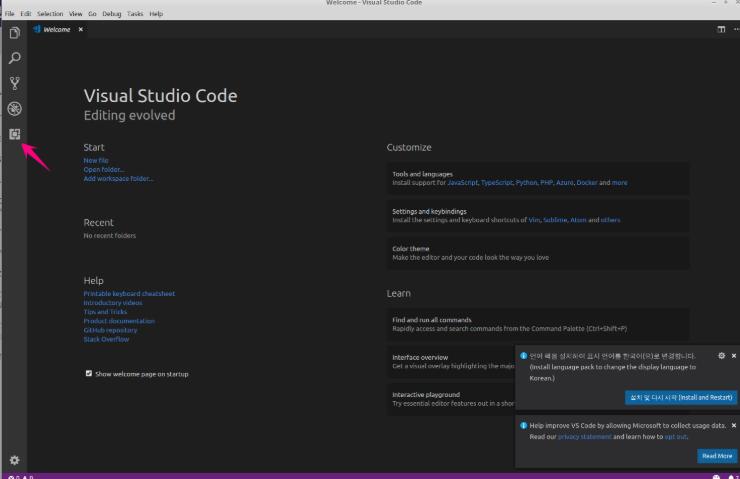Click Add workspace folder... link
740x479 pixels.
coord(118,178)
